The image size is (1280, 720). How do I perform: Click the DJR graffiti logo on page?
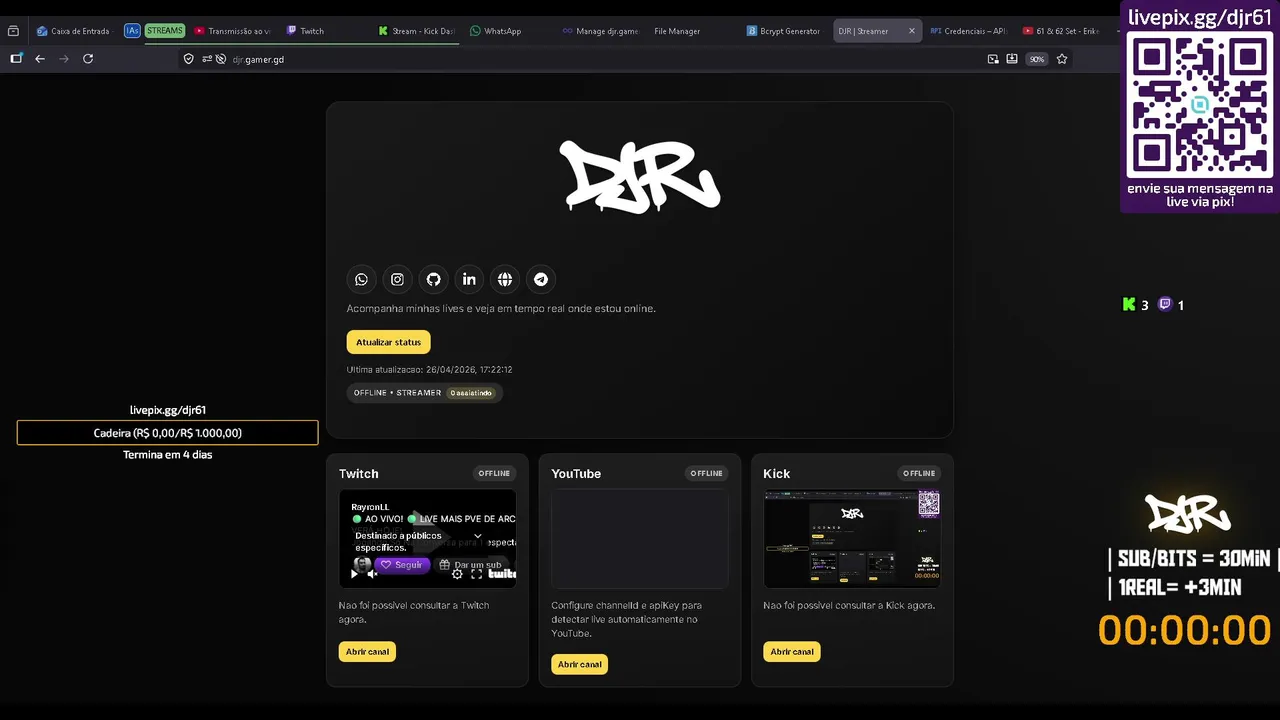coord(640,176)
